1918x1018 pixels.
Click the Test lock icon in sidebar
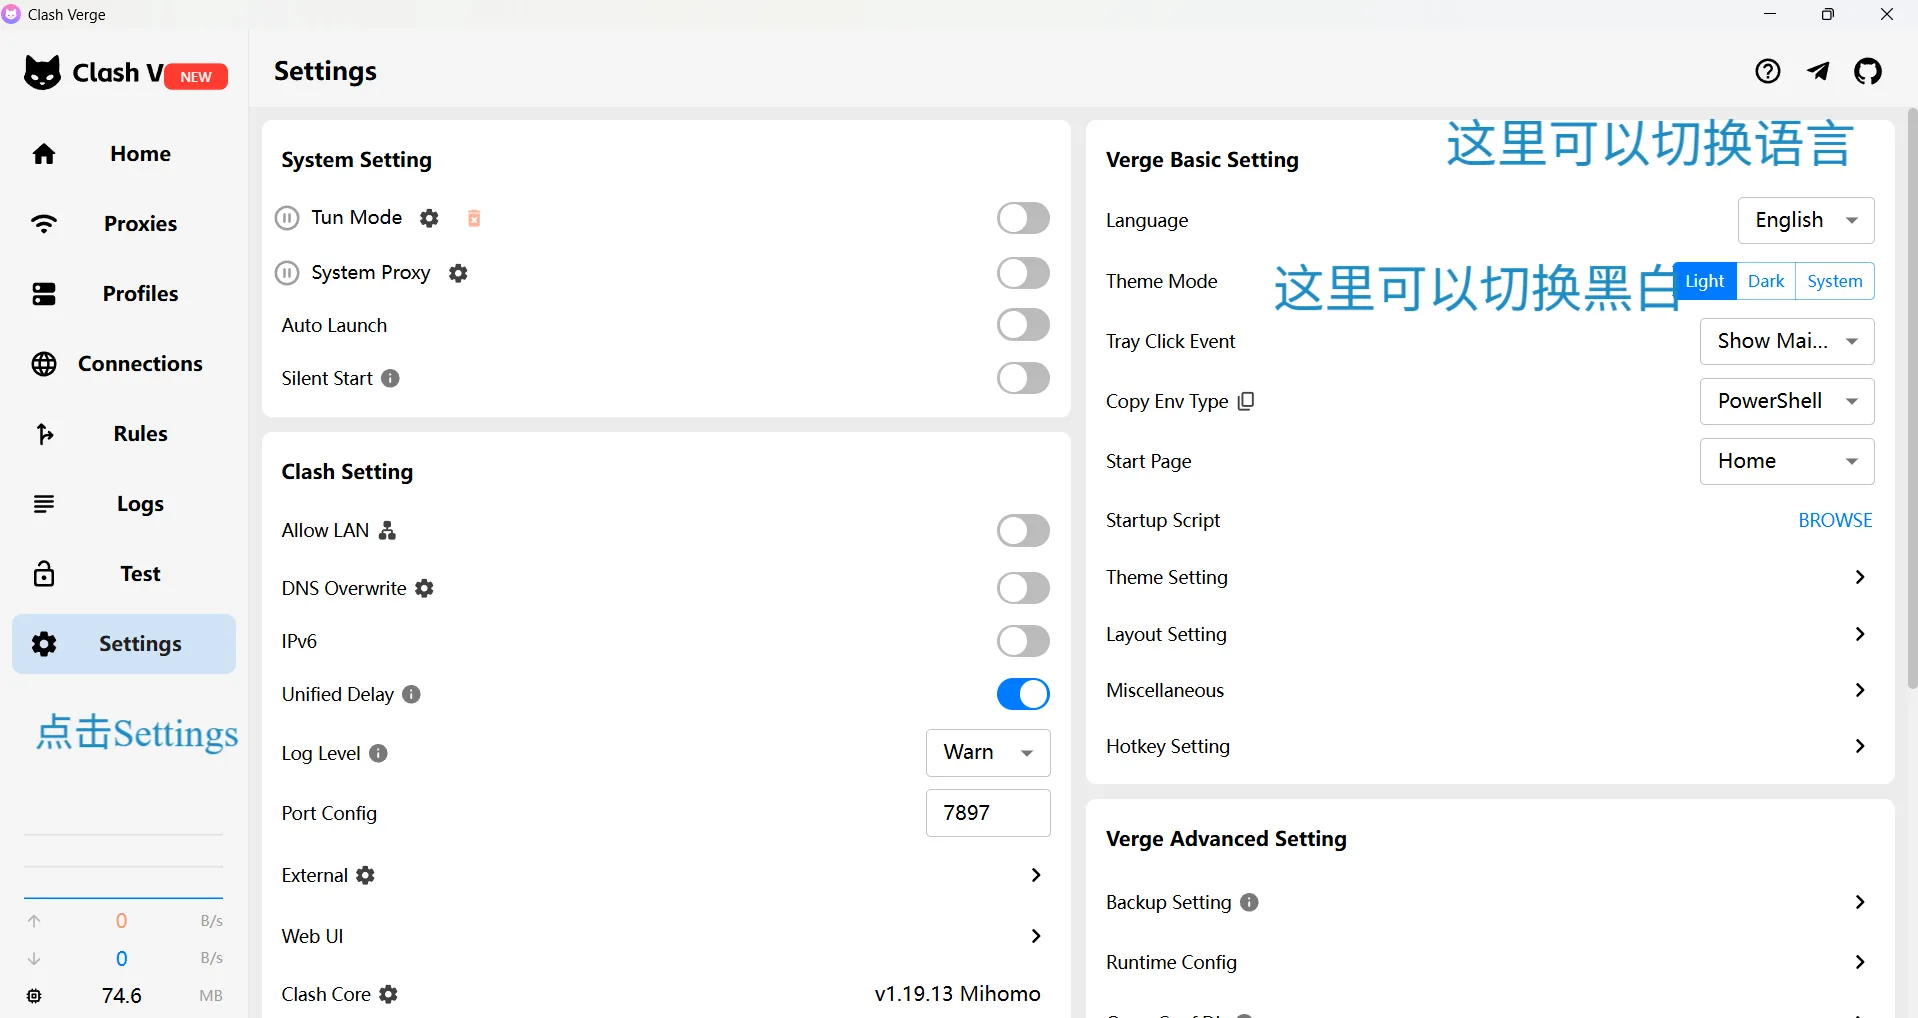[x=44, y=574]
